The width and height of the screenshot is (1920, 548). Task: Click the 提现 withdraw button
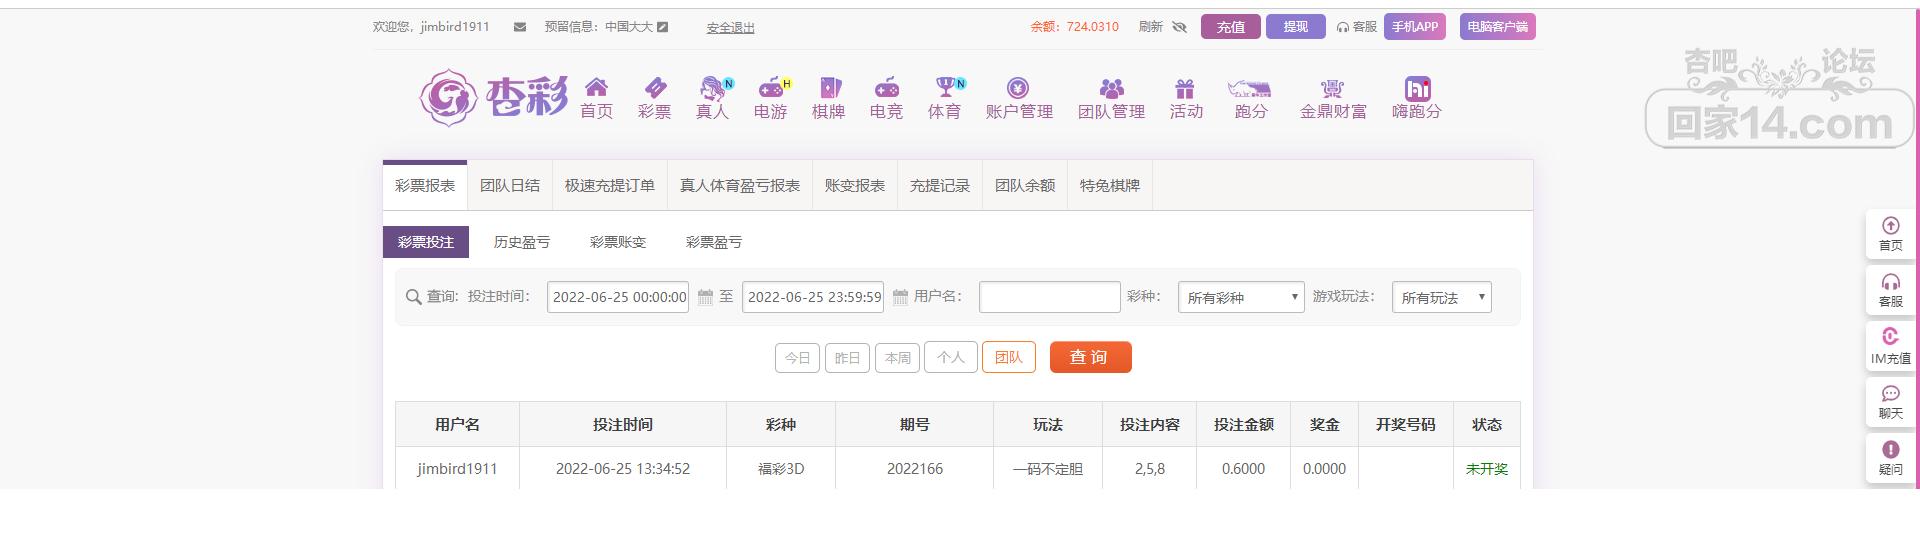pos(1296,27)
